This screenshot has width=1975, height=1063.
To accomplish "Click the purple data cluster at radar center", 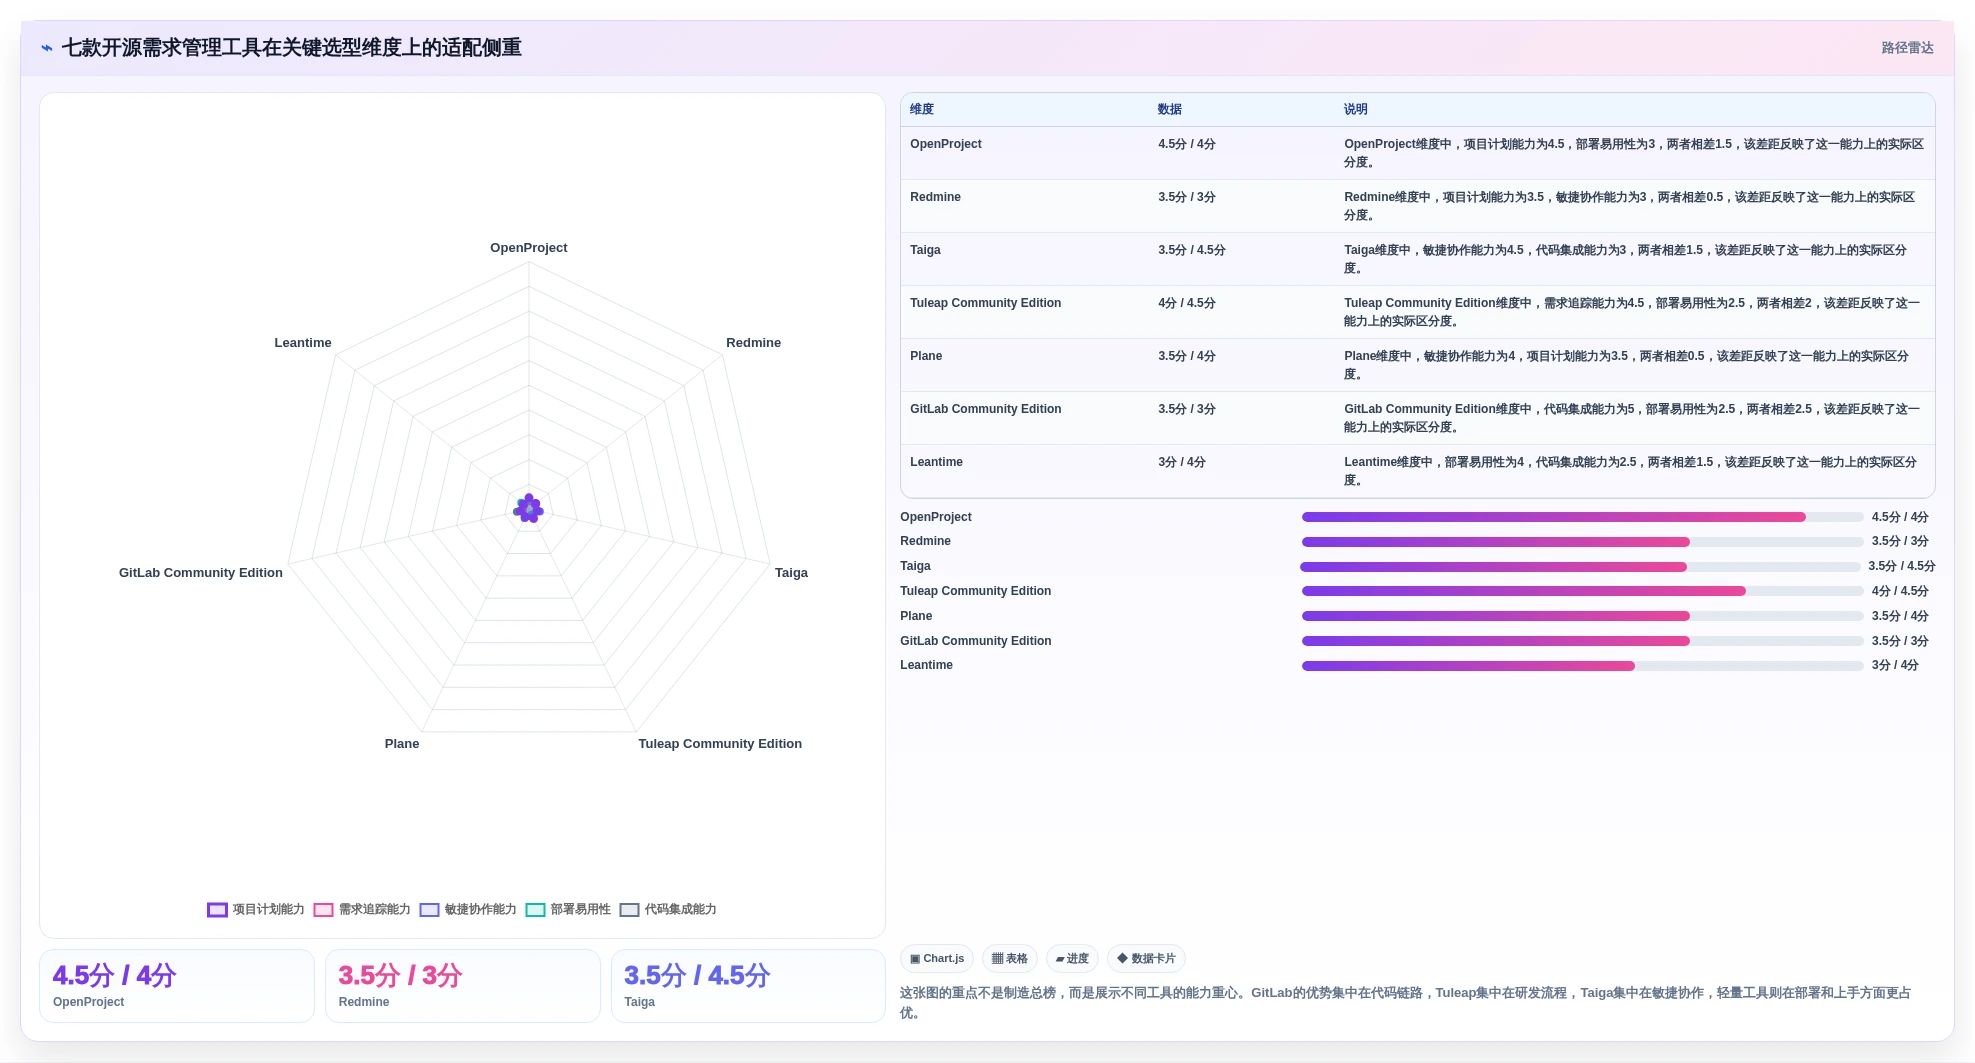I will click(529, 509).
